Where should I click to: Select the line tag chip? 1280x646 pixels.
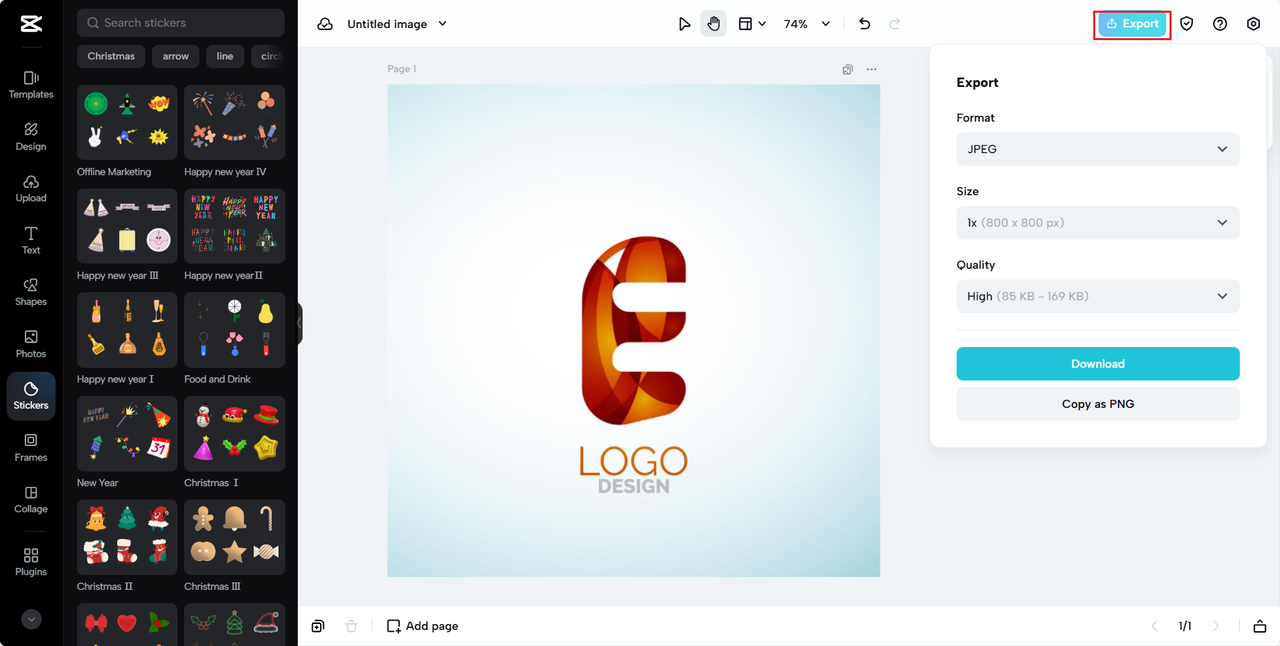pos(225,56)
